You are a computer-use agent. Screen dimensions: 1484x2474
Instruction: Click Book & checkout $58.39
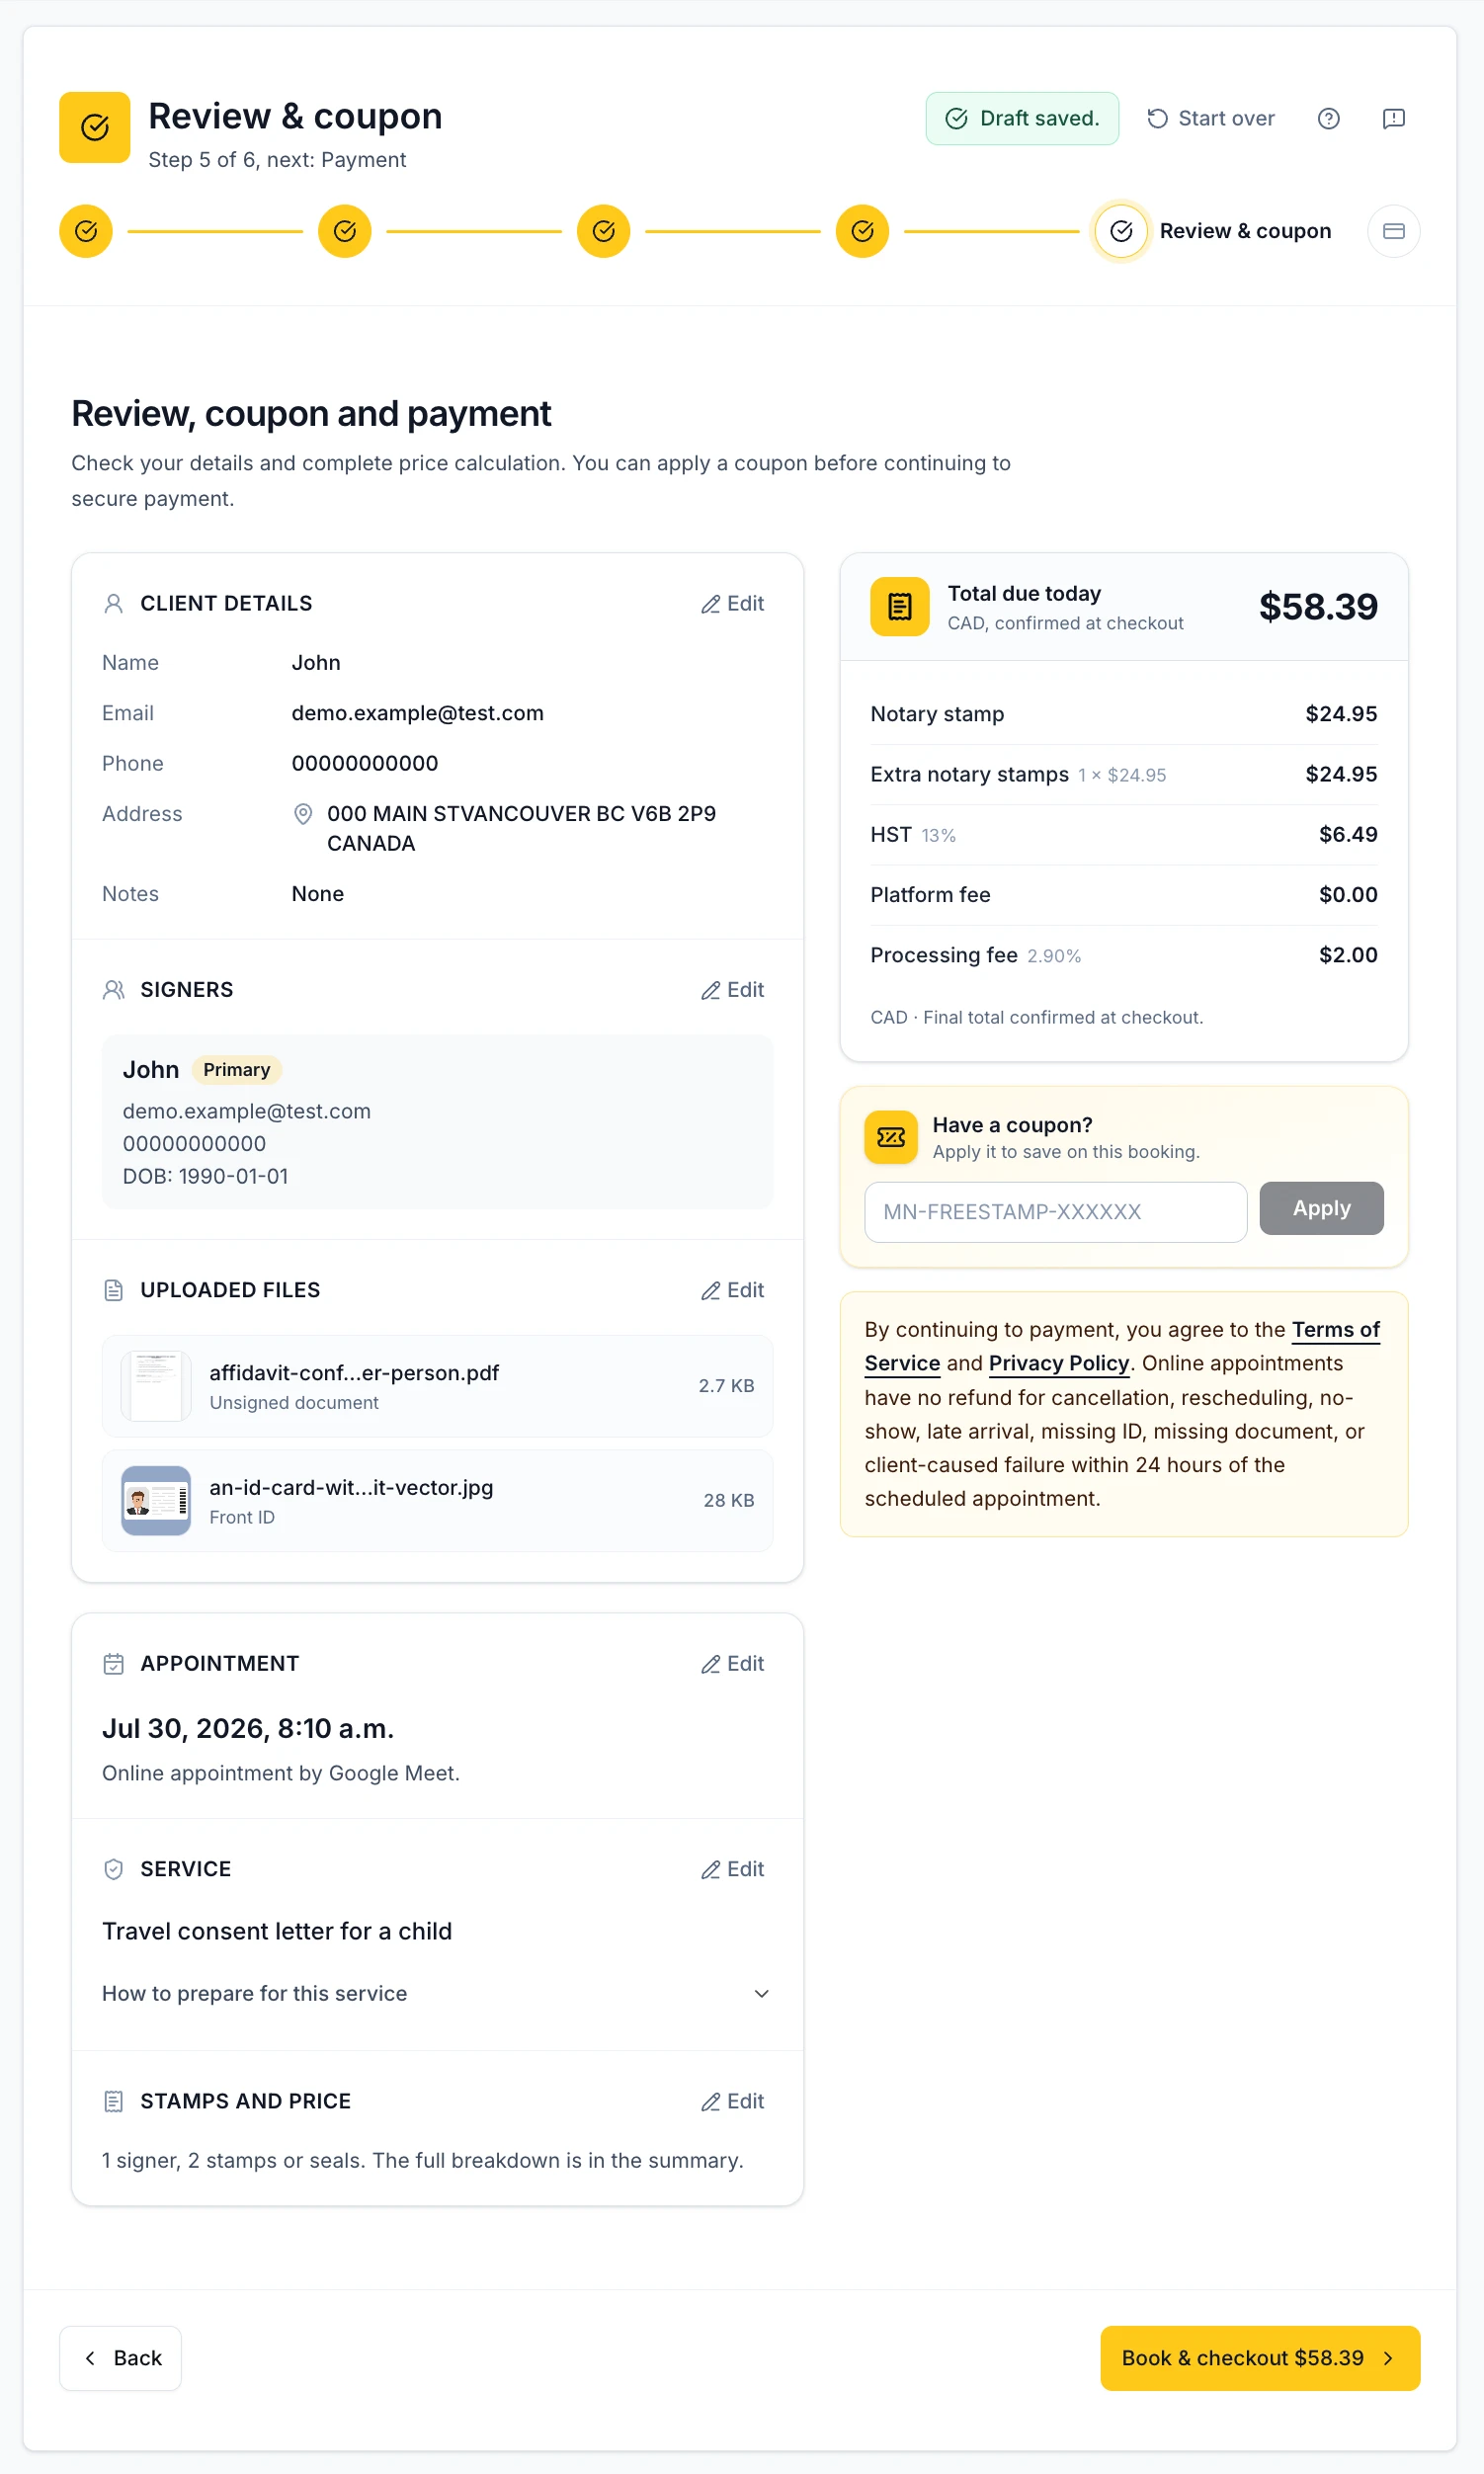click(x=1259, y=2358)
